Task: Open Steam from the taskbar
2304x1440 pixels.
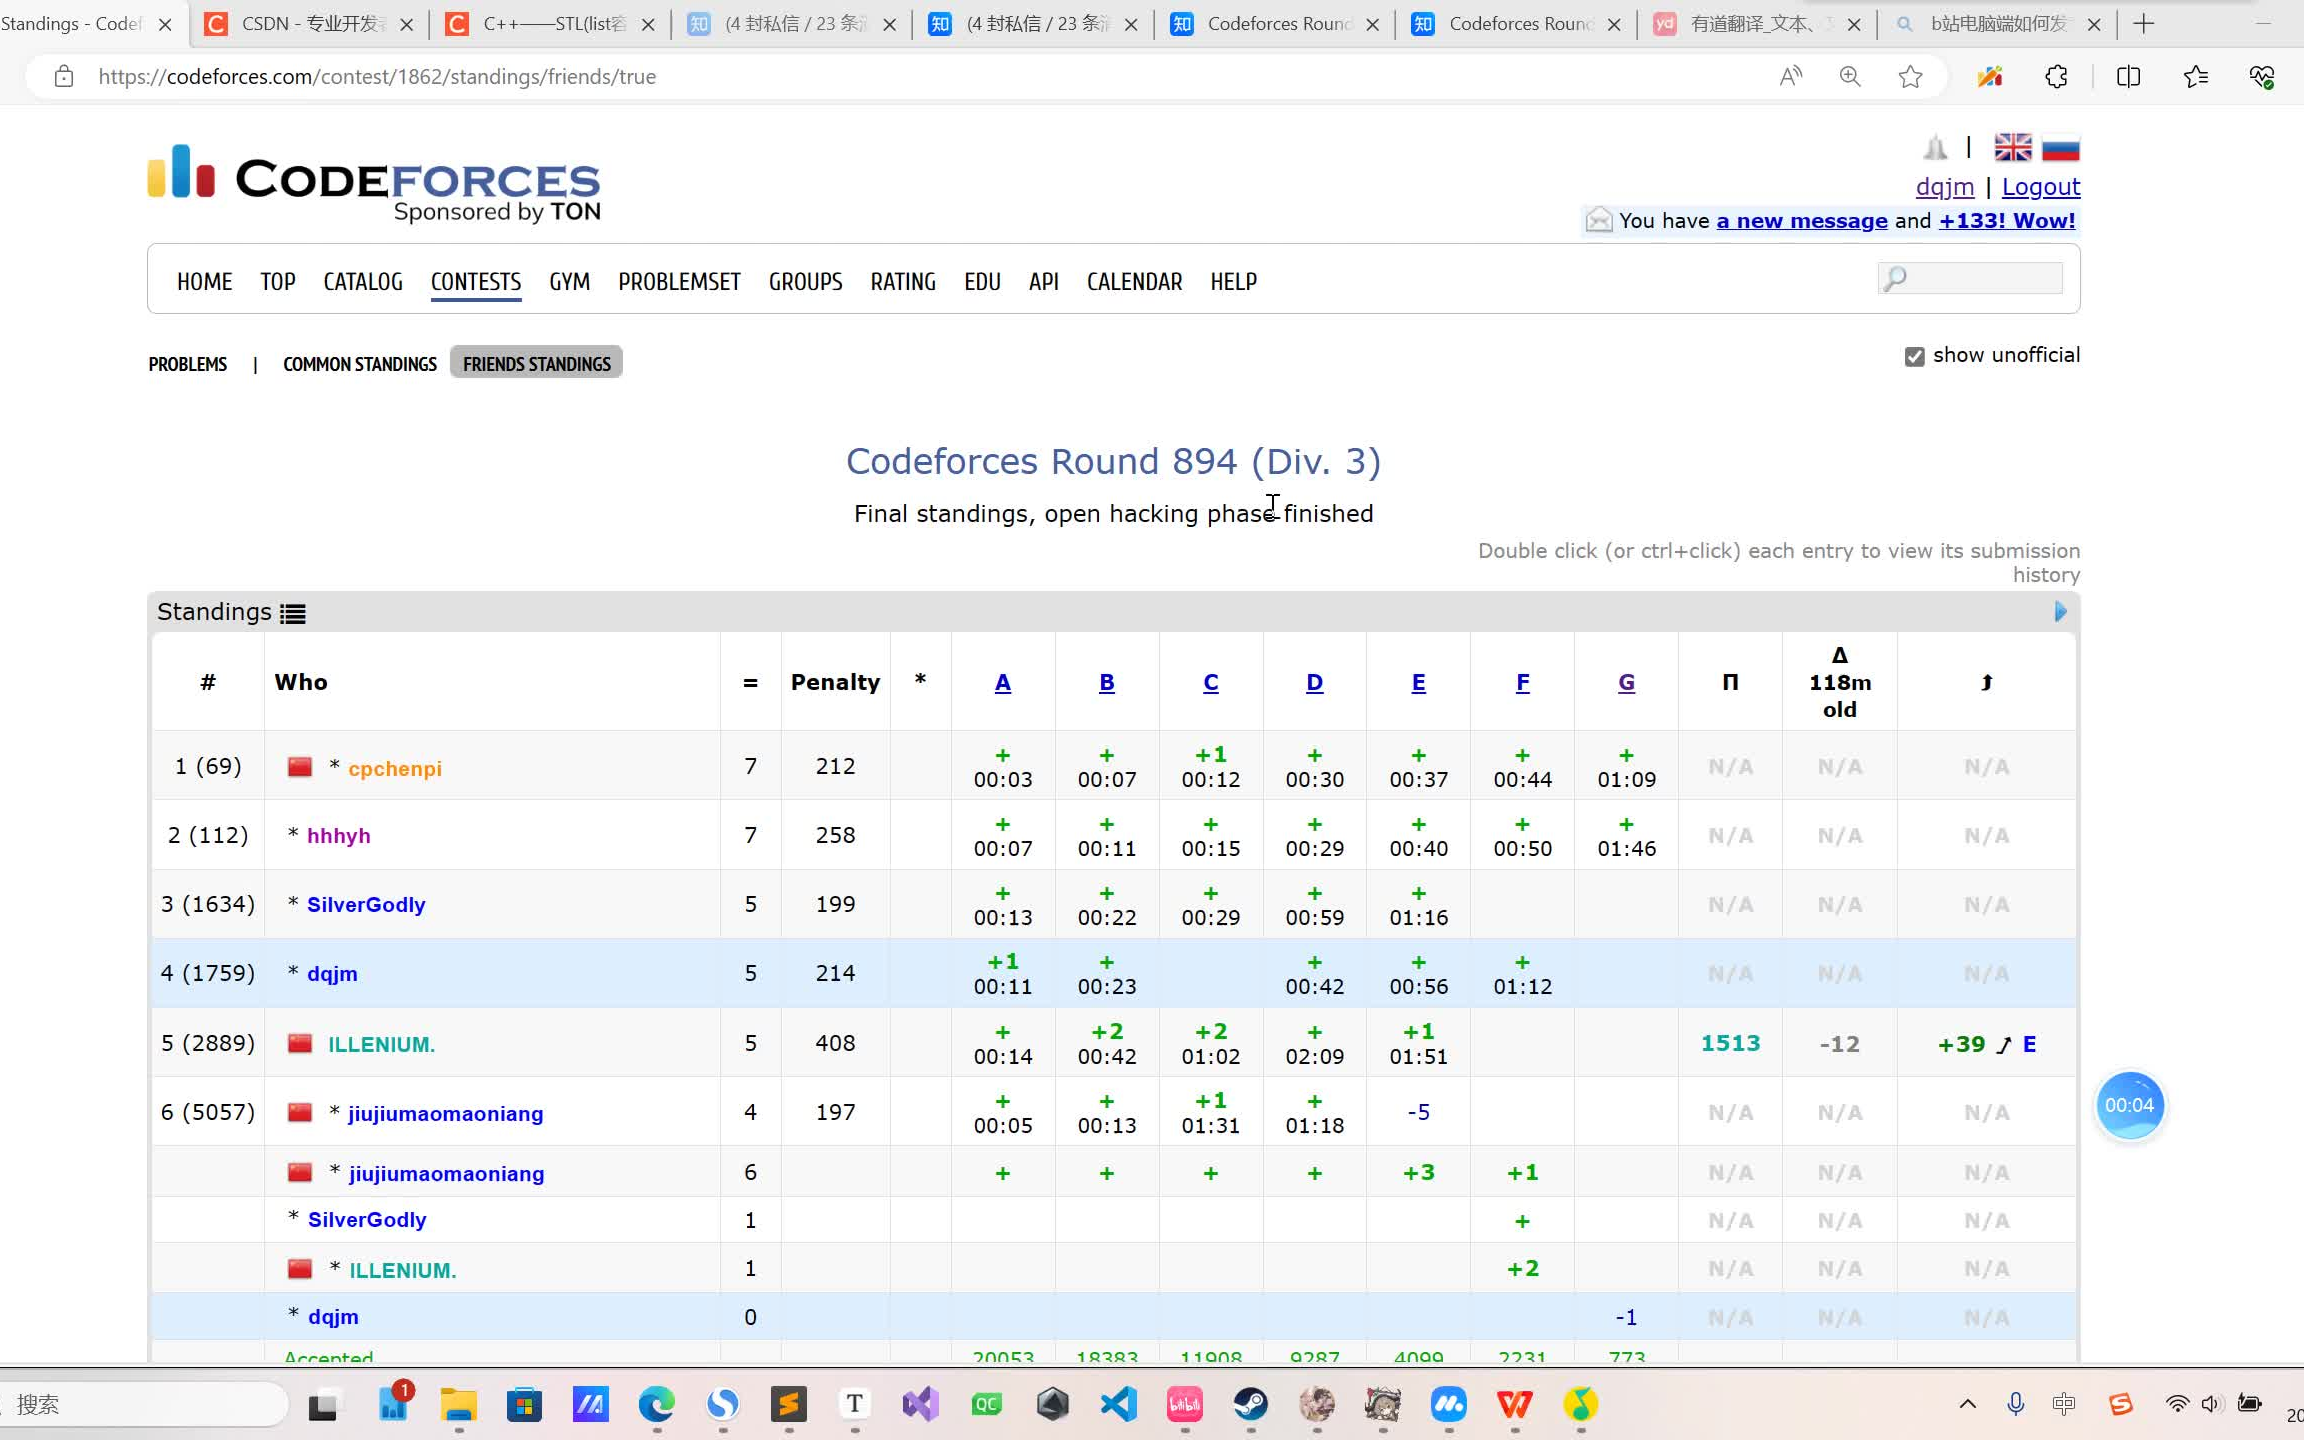Action: click(1251, 1405)
